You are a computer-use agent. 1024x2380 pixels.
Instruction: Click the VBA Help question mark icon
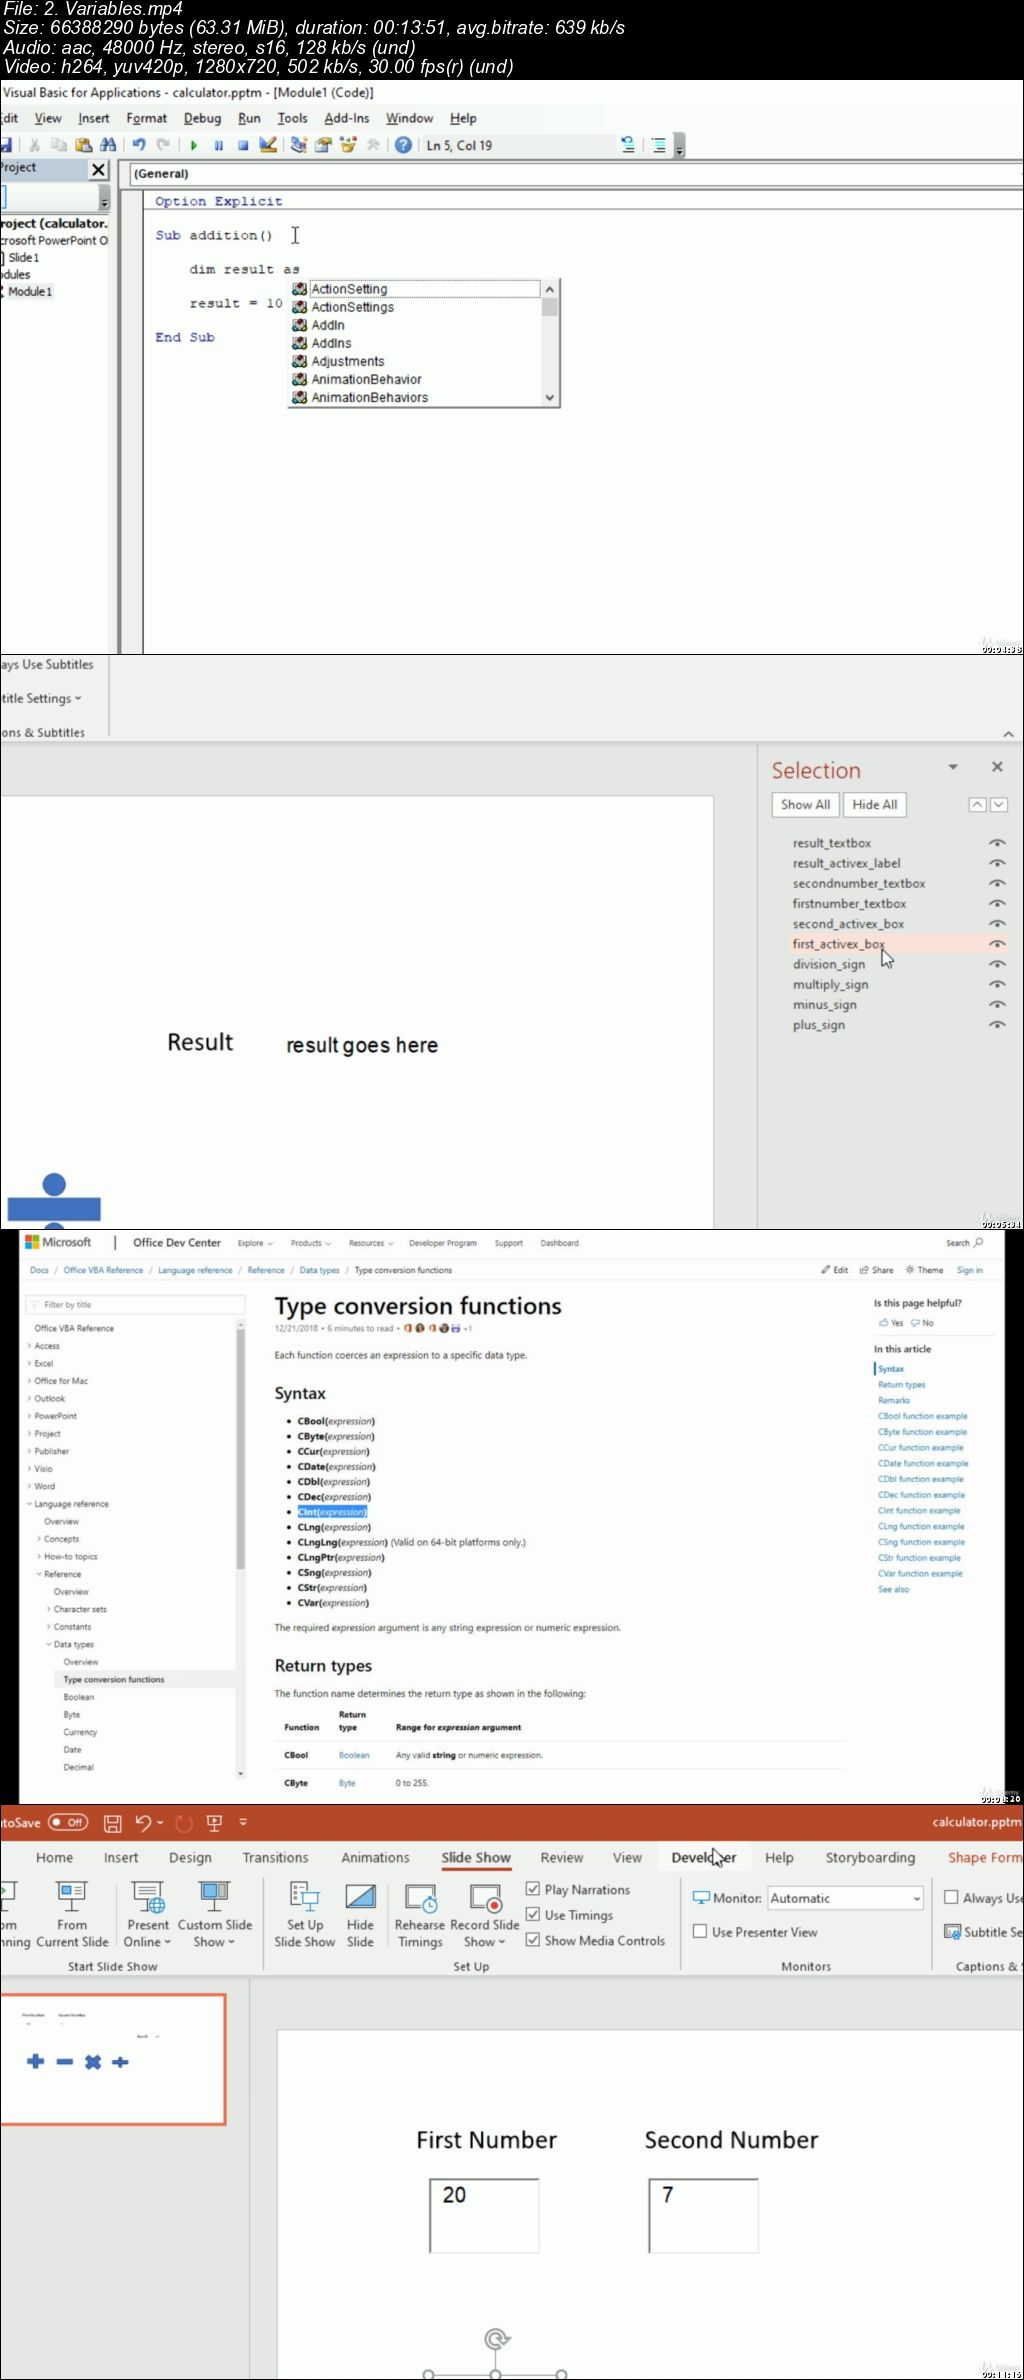point(403,145)
